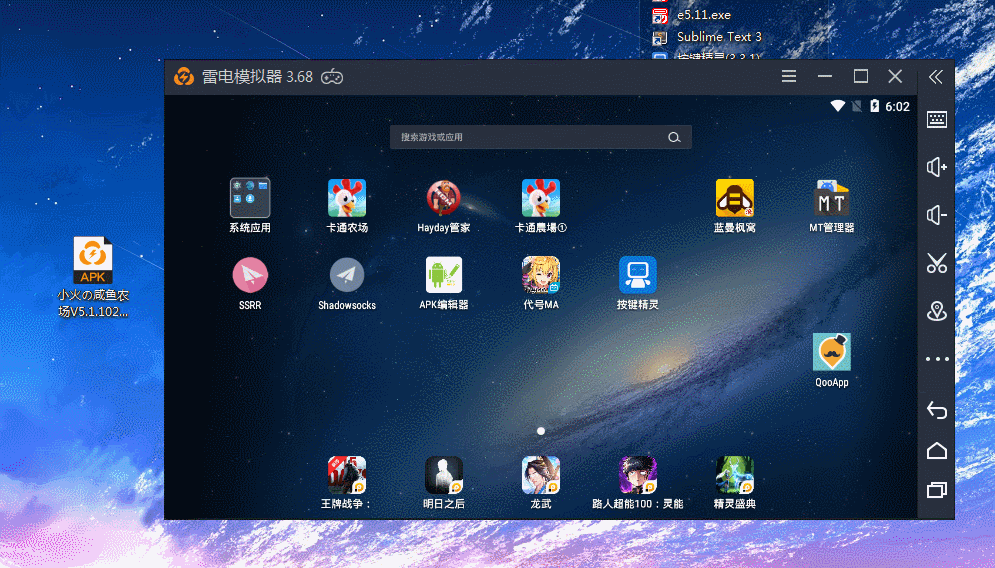Select the 小火の咸鱼农场 APK desktop file
This screenshot has height=568, width=995.
[x=93, y=277]
